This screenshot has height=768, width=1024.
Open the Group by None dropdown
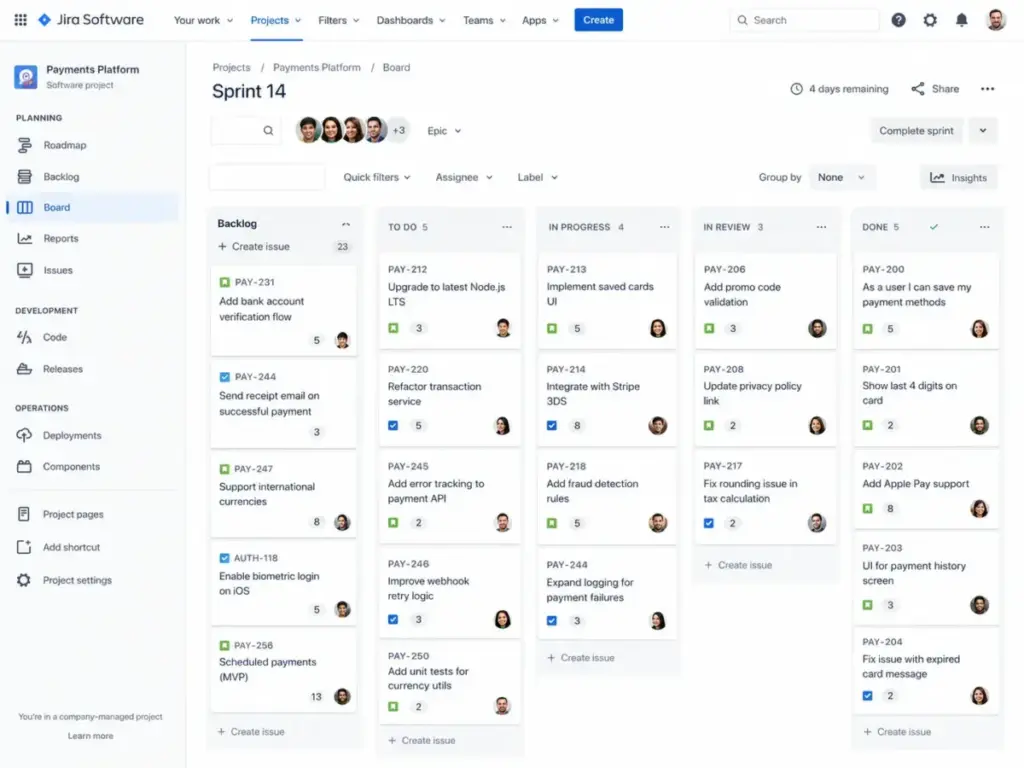click(841, 177)
